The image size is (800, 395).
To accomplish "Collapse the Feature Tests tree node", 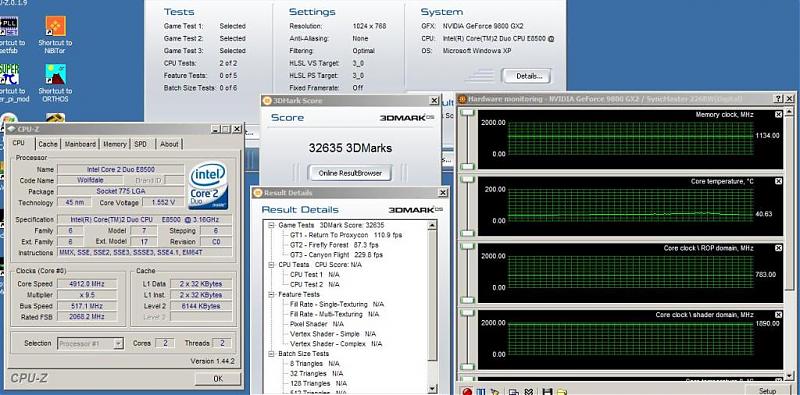I will point(271,294).
